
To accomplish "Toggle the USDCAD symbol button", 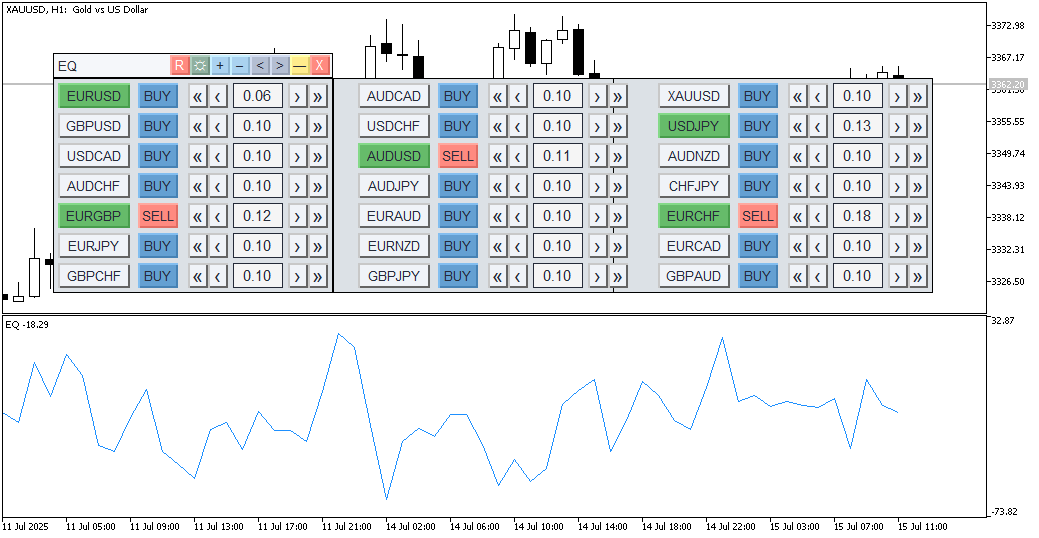I will (x=94, y=156).
